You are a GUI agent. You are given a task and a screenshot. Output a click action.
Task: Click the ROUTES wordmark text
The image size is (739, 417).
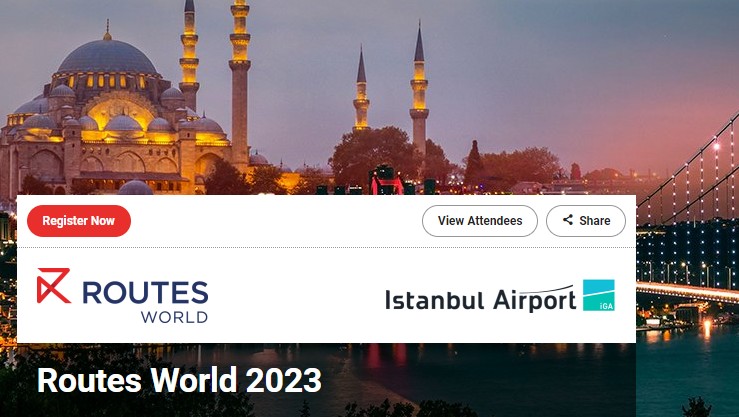point(145,293)
